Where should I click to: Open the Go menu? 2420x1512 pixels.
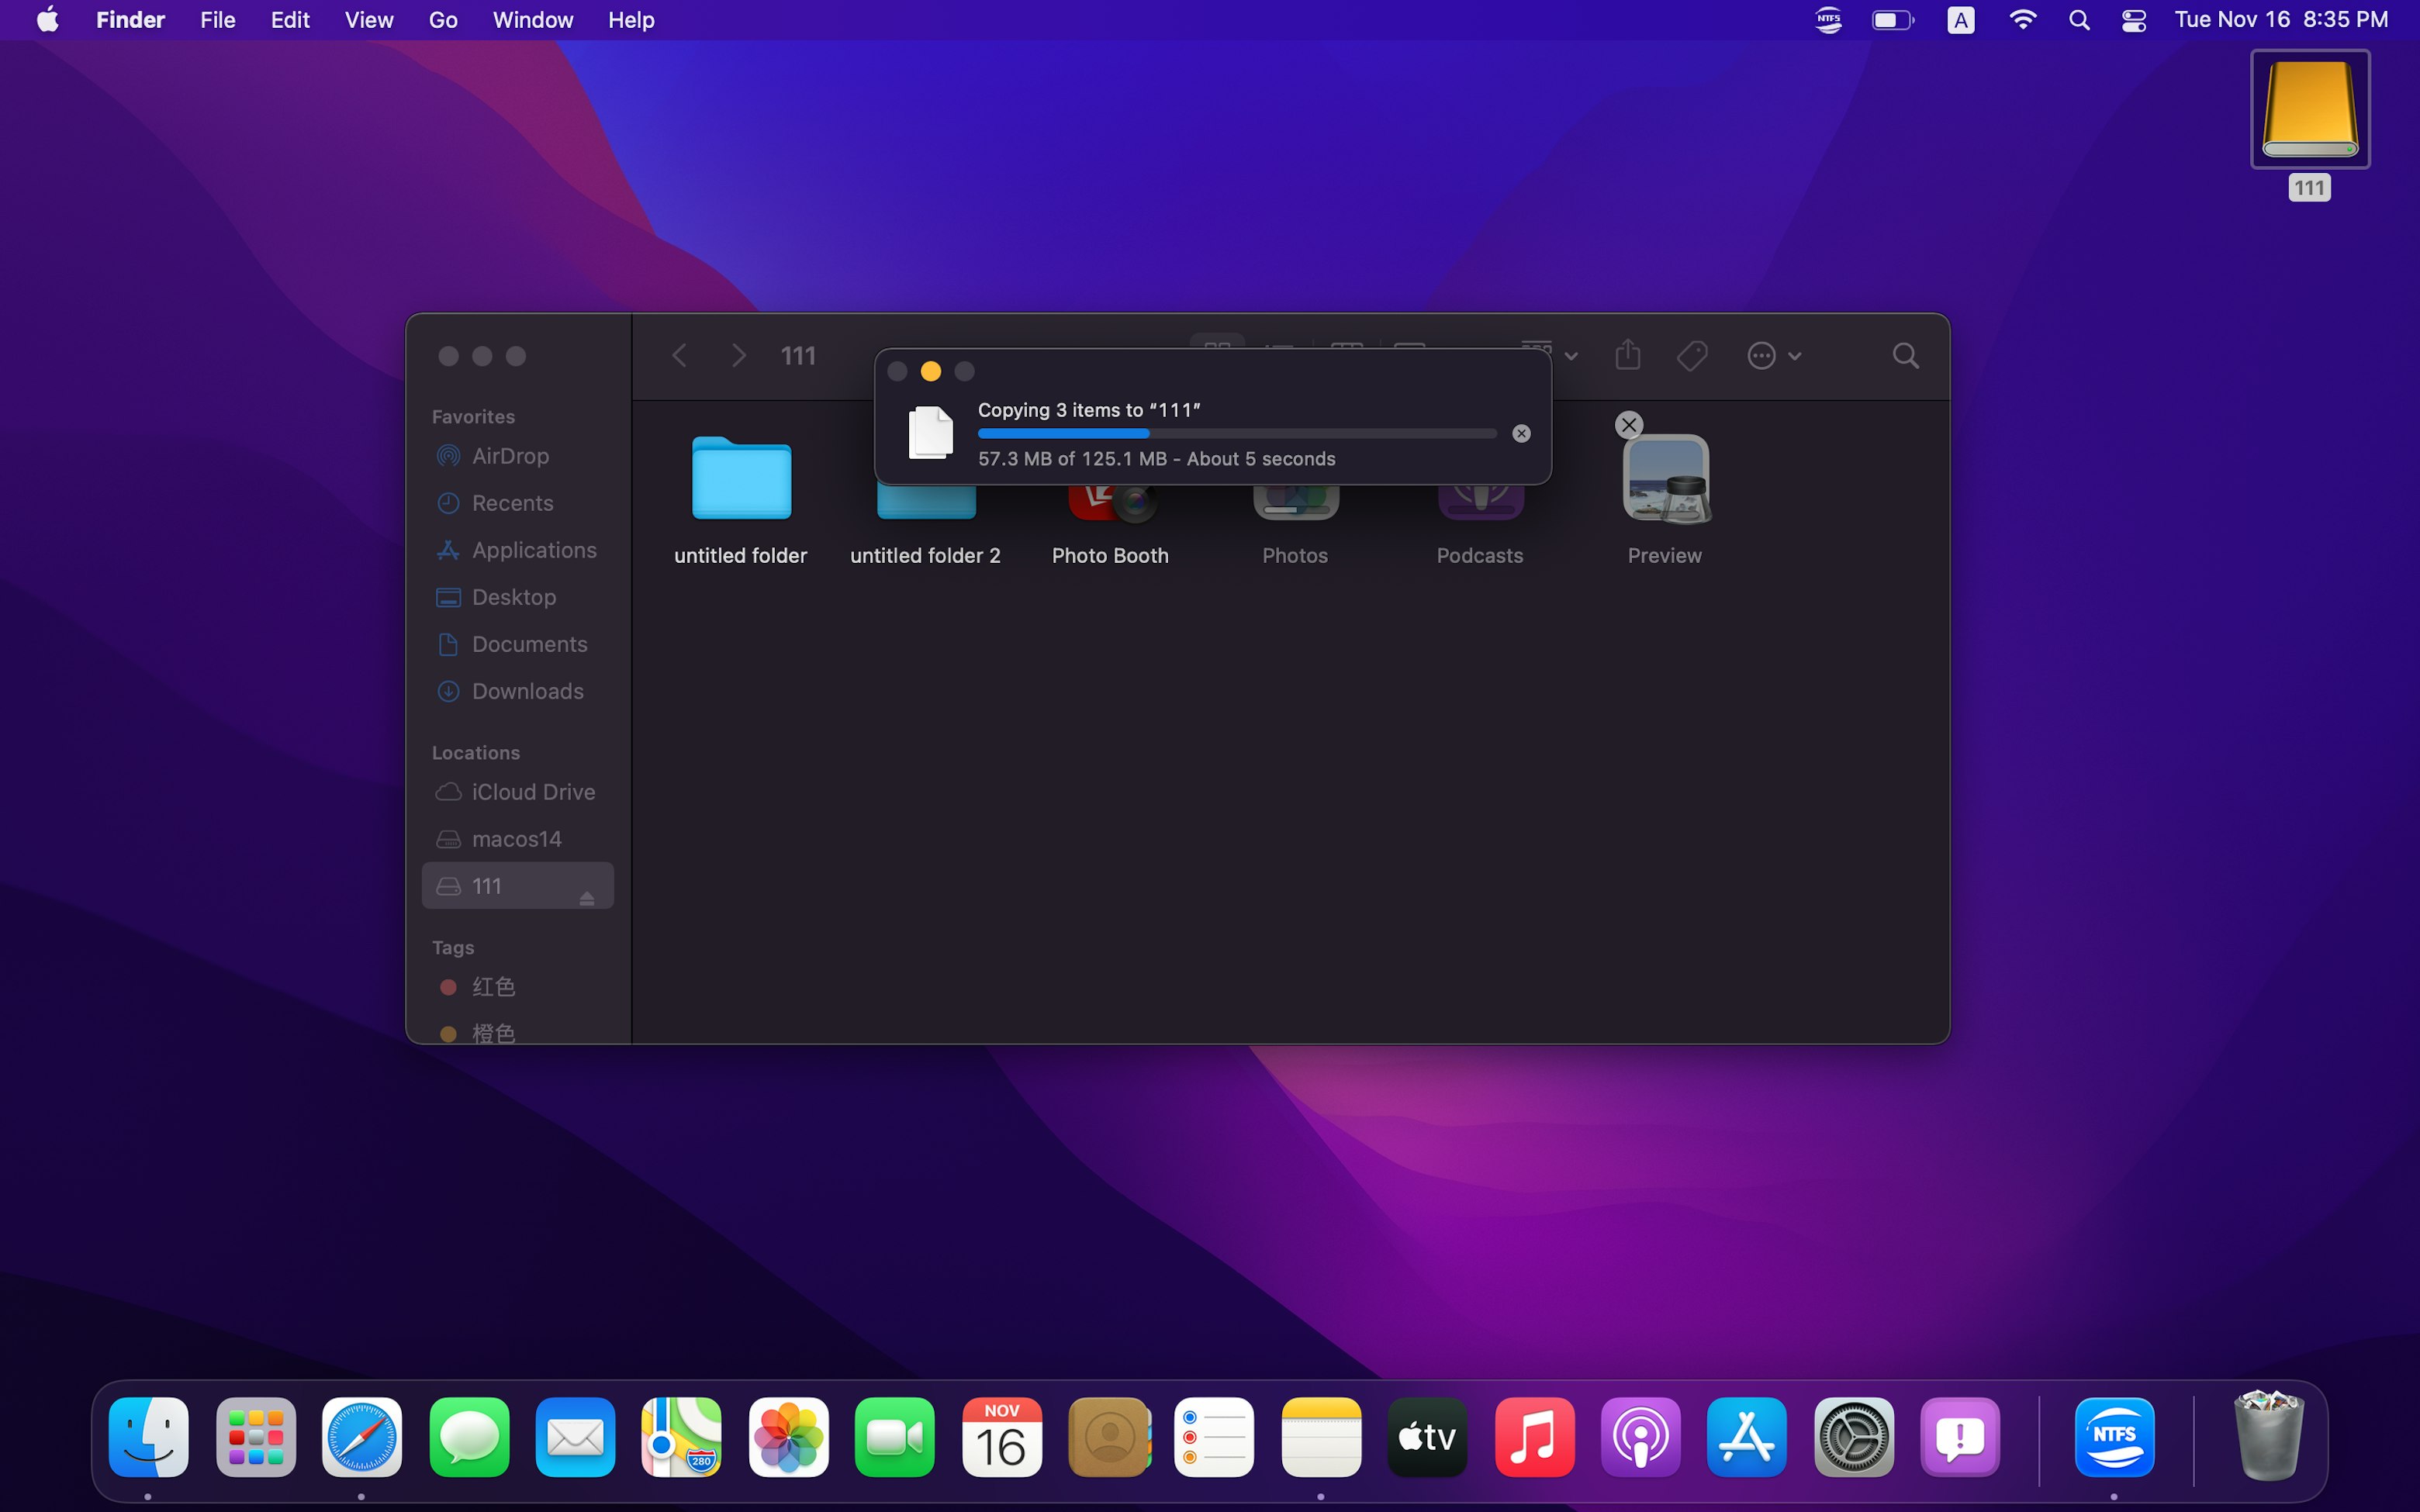pyautogui.click(x=441, y=19)
